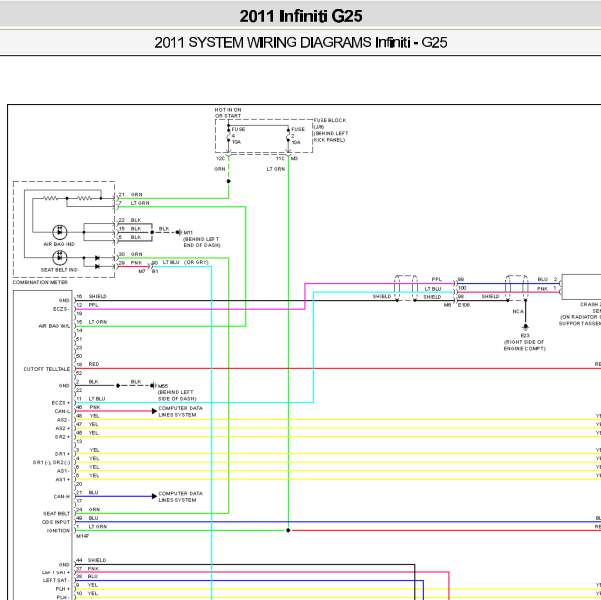Click the "ECZS +" terminal label

[x=61, y=403]
